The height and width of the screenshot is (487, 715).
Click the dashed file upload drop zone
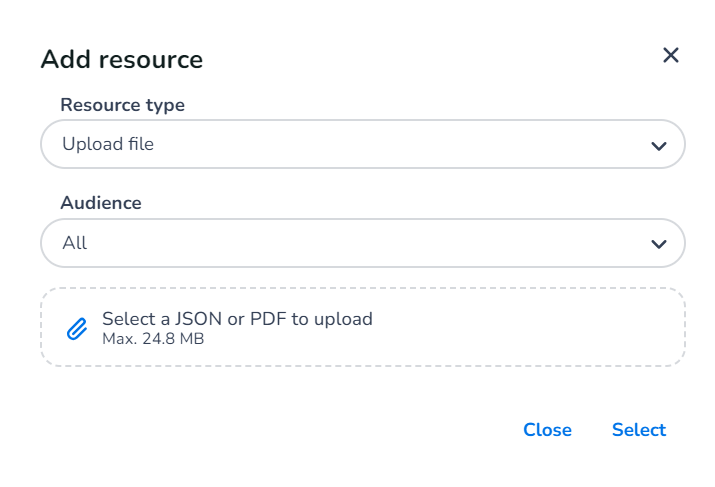[363, 327]
